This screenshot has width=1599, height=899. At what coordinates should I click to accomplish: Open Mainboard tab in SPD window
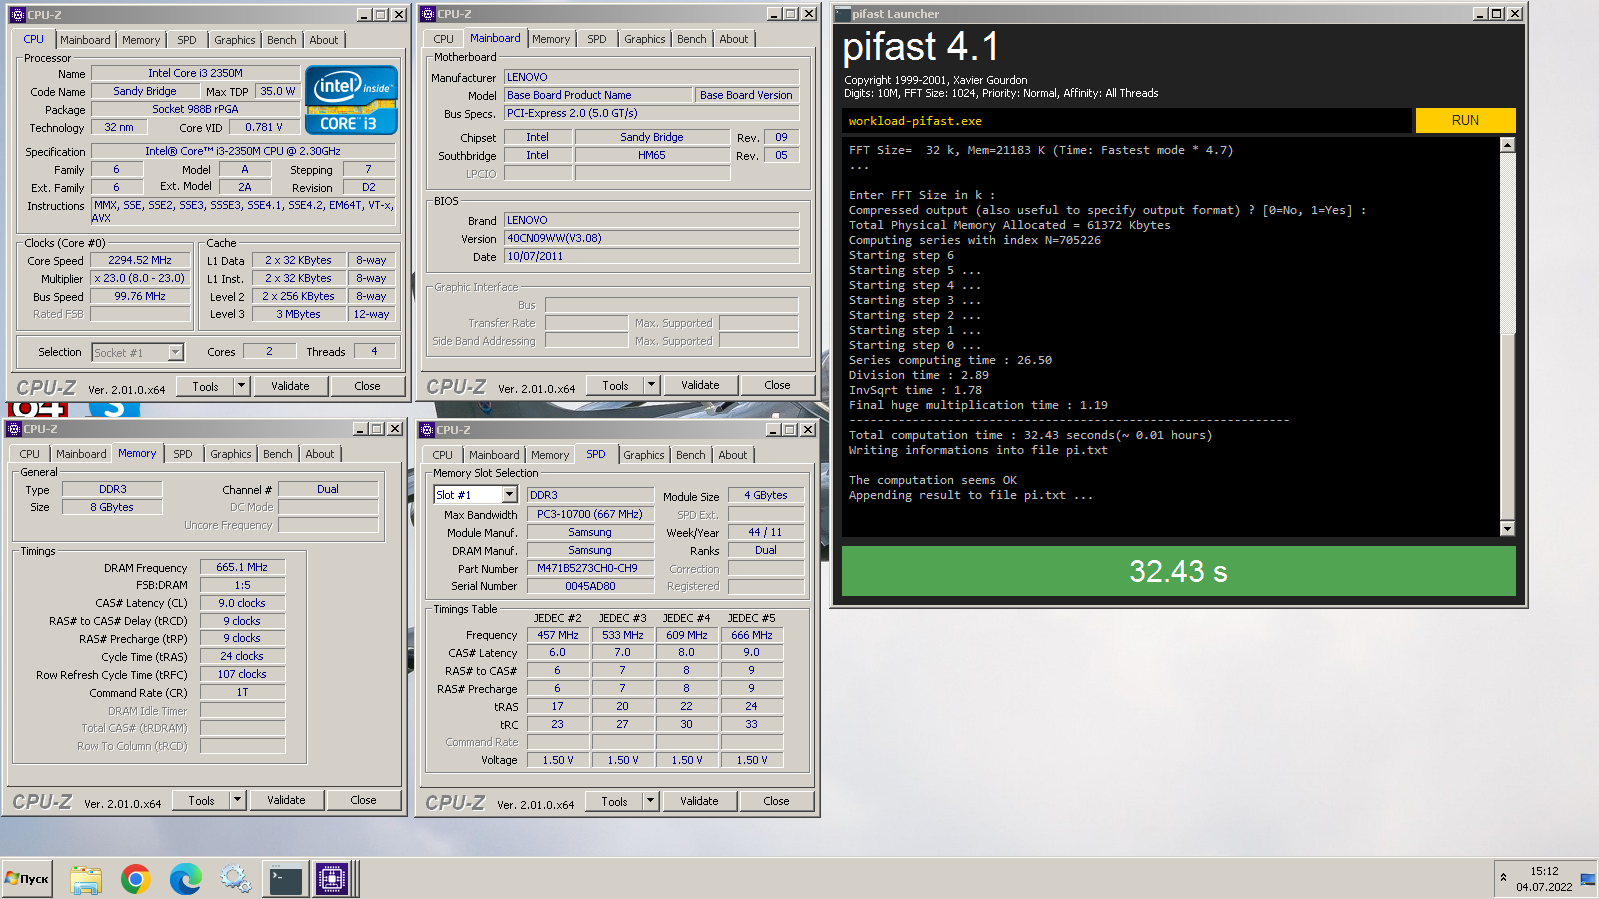click(x=494, y=455)
